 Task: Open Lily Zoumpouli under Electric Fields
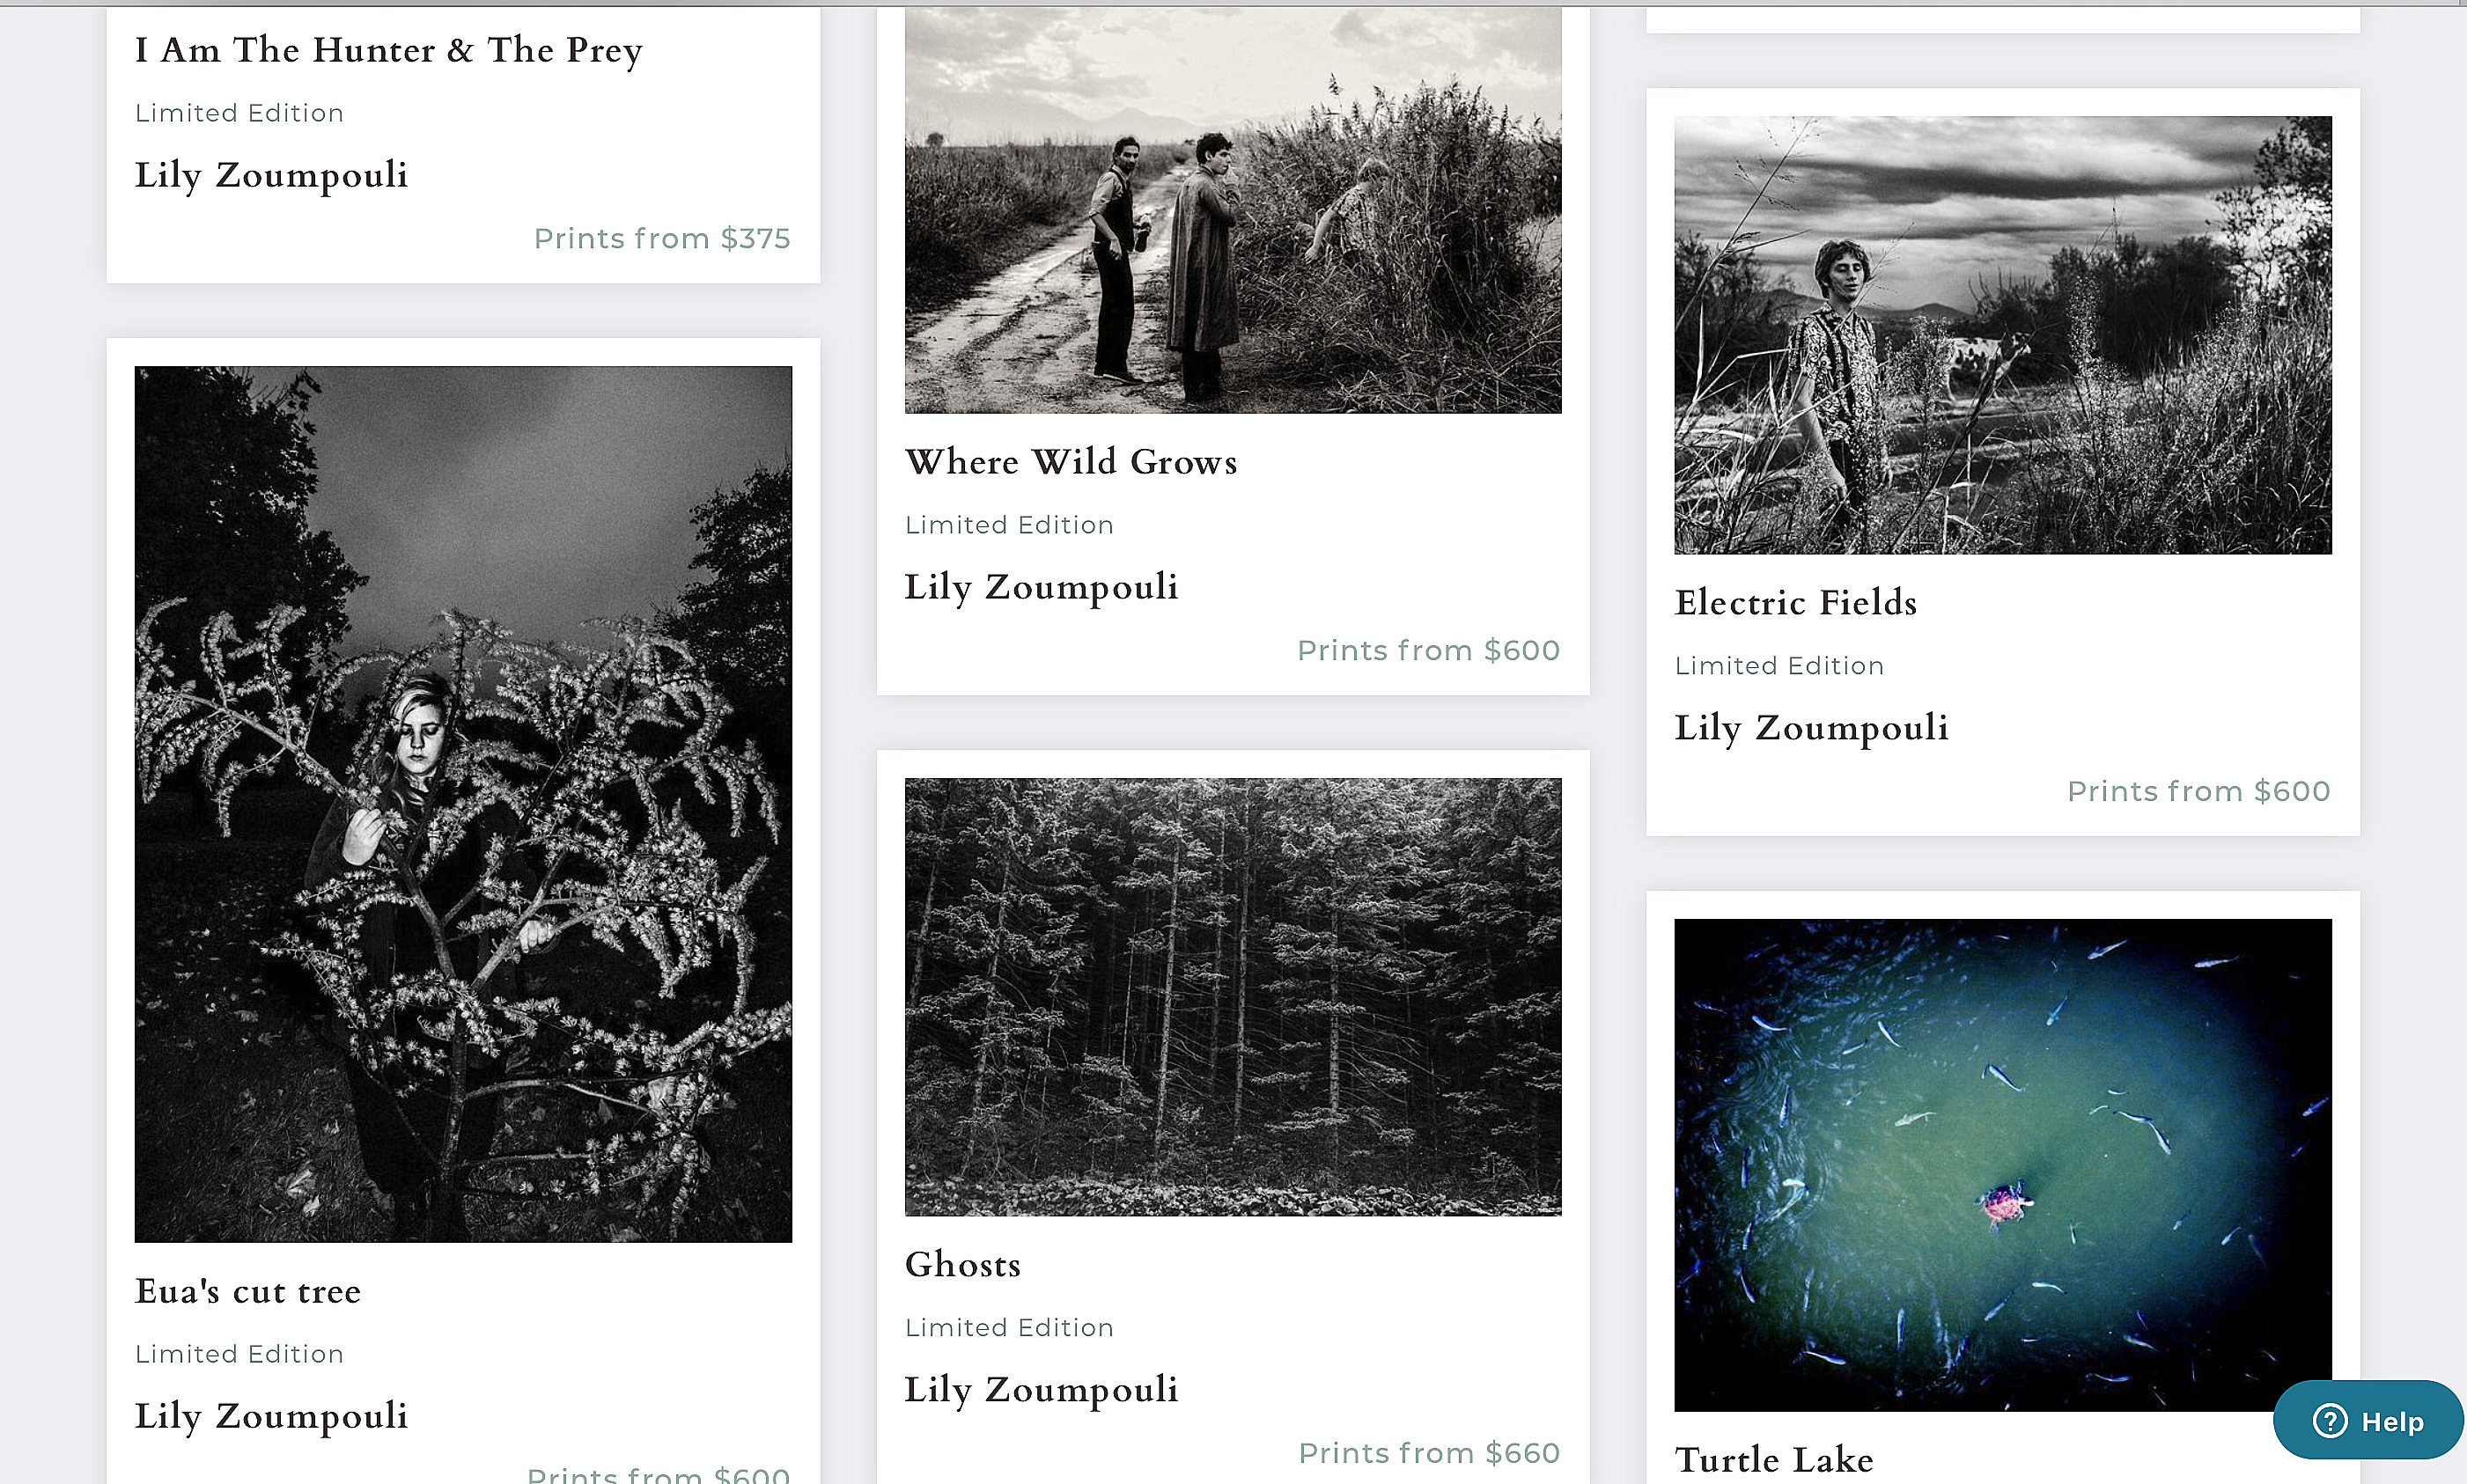tap(1812, 728)
